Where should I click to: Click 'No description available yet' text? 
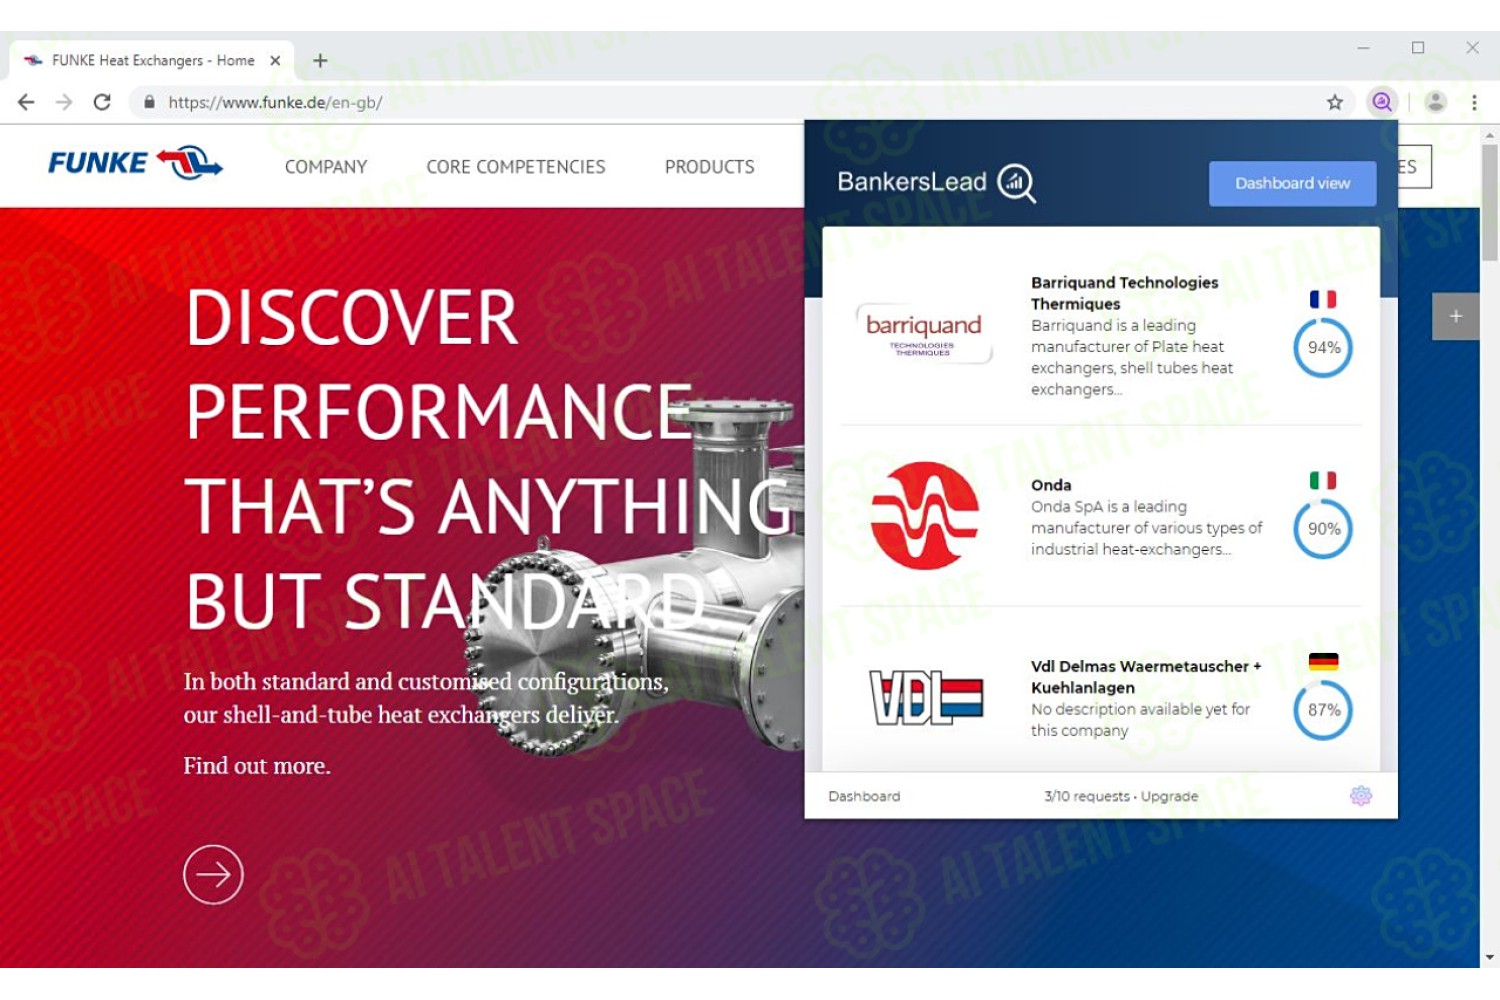pos(1141,720)
